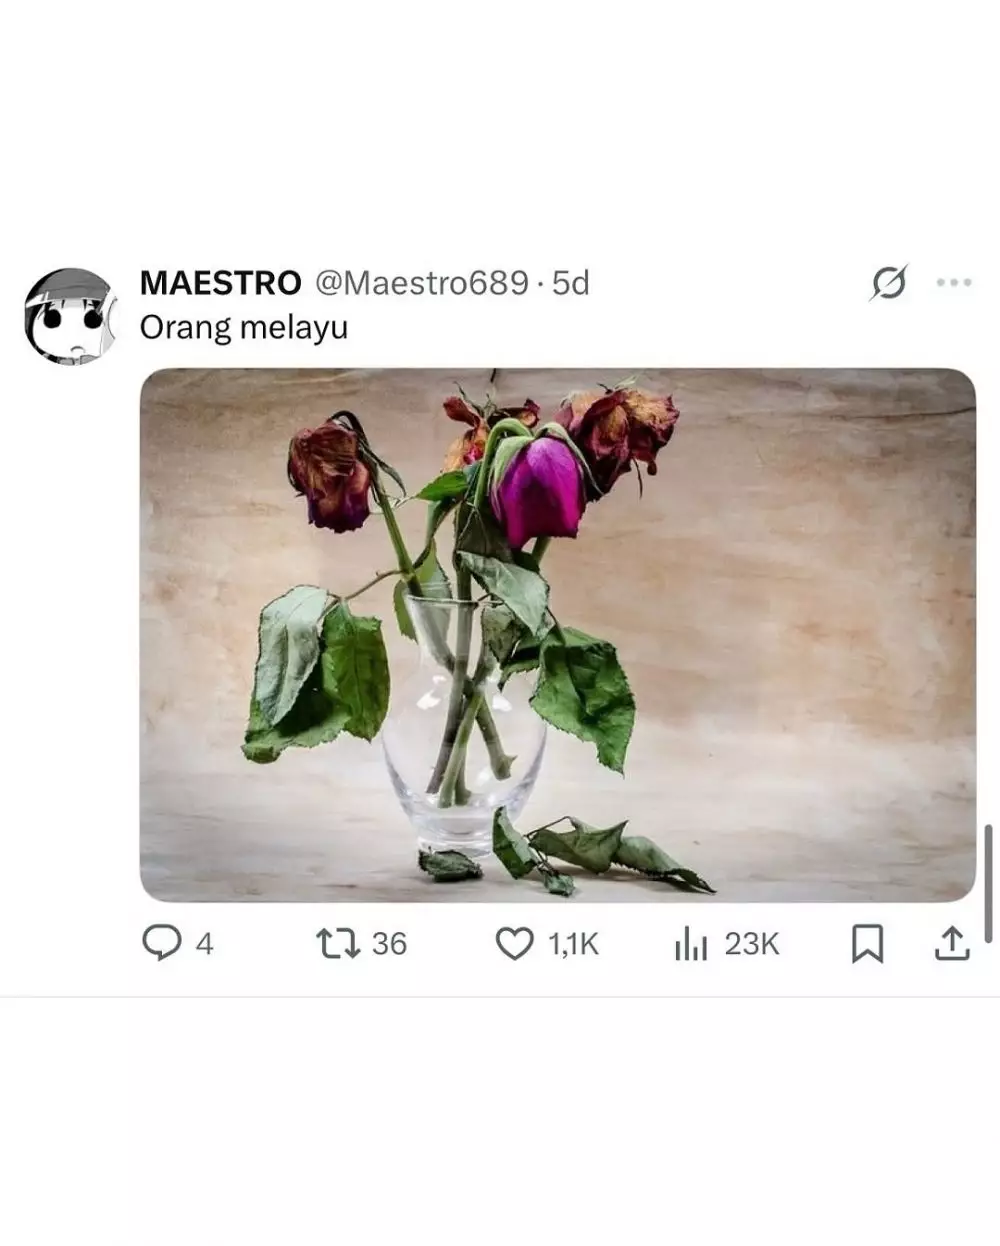Open the three-dot more options menu
Screen dimensions: 1000x1246
(953, 283)
